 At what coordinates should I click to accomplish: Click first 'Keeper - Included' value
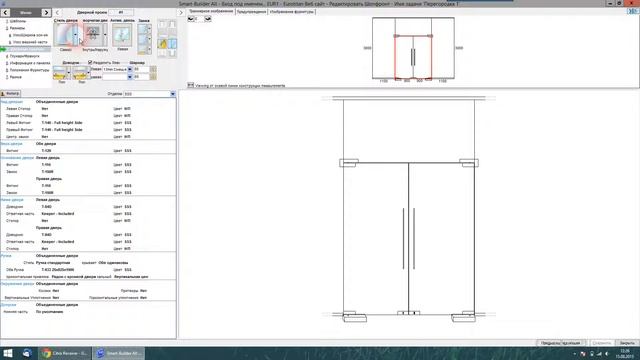point(58,214)
